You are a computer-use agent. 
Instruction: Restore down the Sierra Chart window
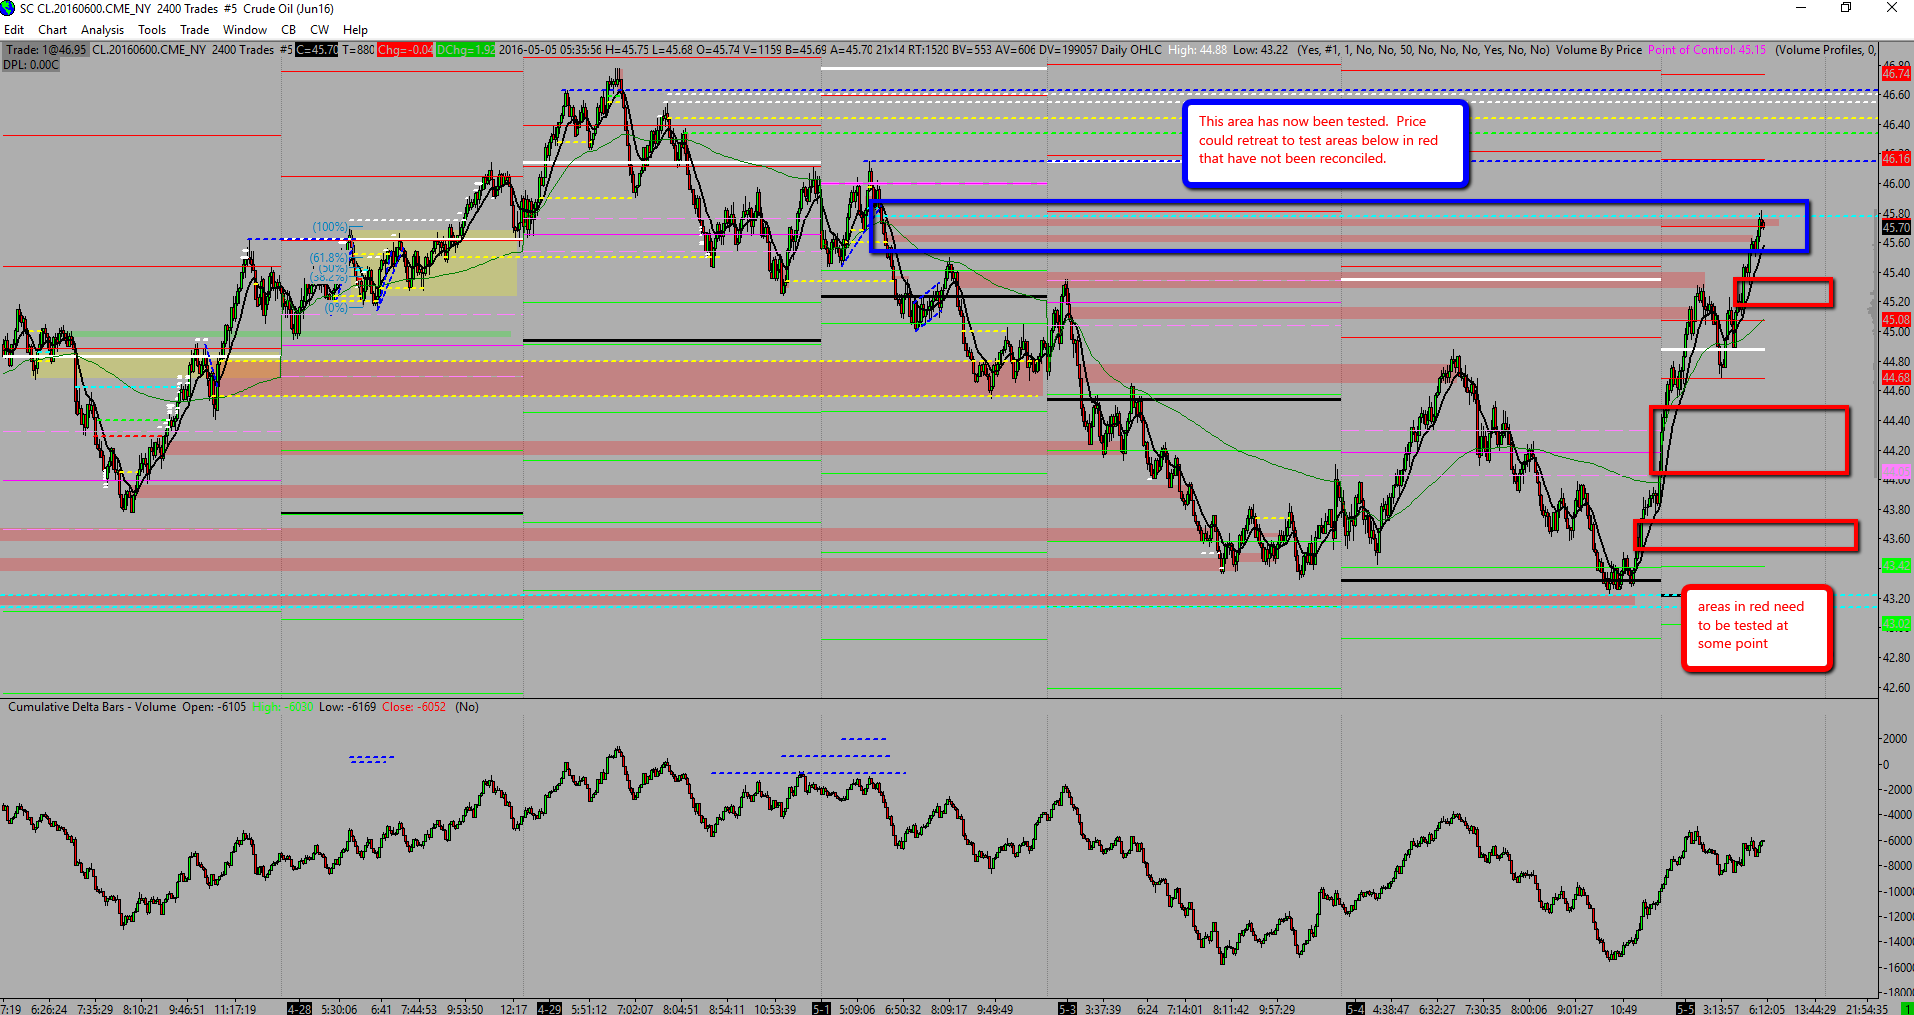pos(1846,8)
